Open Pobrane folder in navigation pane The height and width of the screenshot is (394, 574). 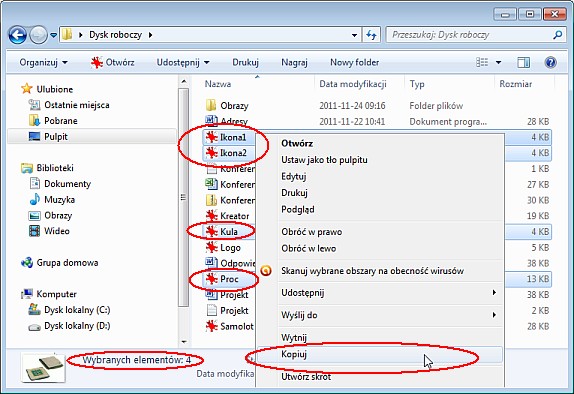(53, 121)
